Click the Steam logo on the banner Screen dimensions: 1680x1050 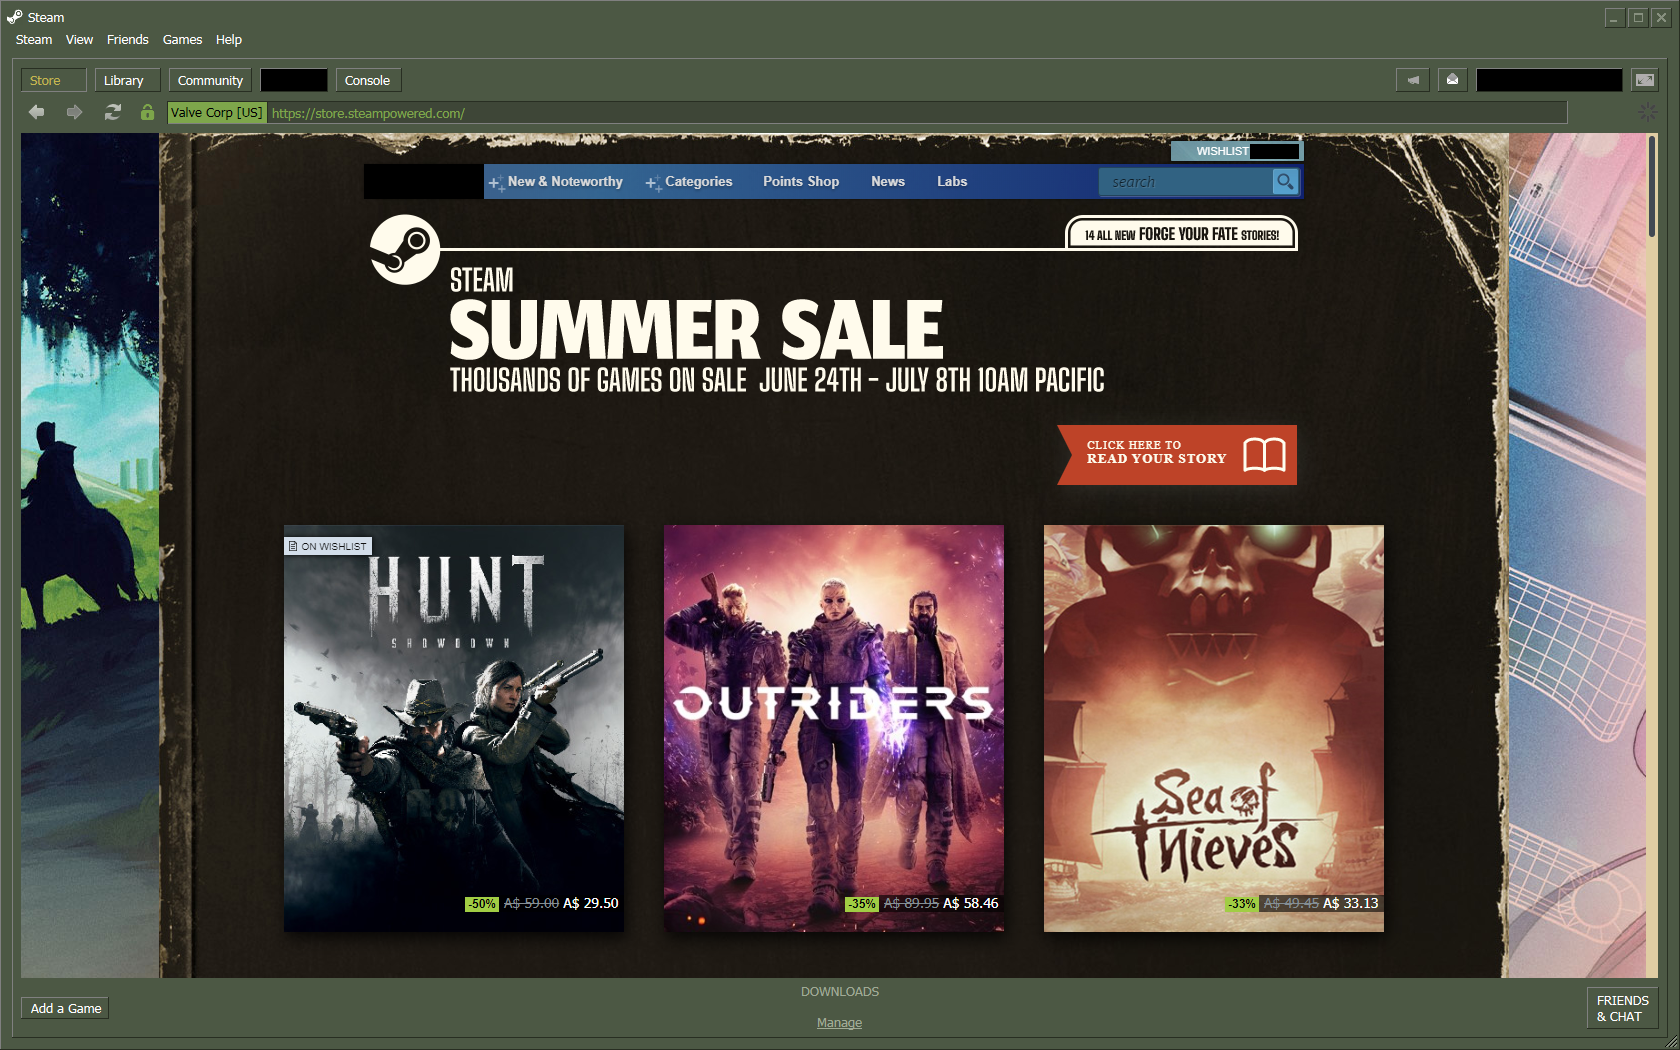pos(404,249)
